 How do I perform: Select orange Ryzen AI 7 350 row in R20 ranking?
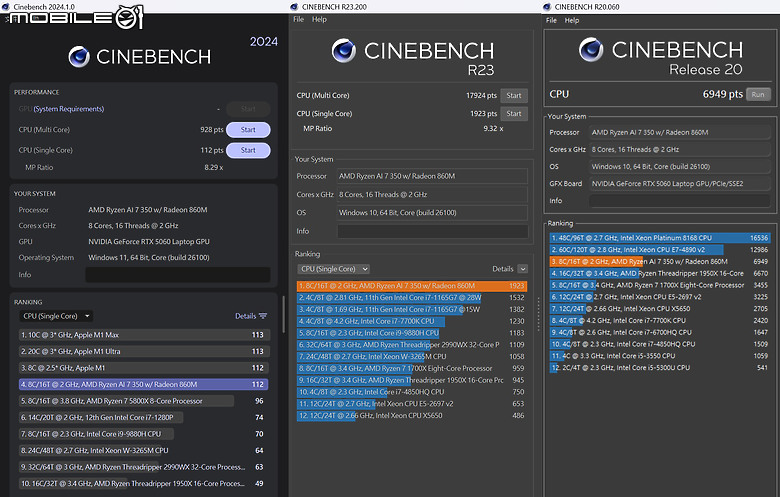[x=660, y=262]
